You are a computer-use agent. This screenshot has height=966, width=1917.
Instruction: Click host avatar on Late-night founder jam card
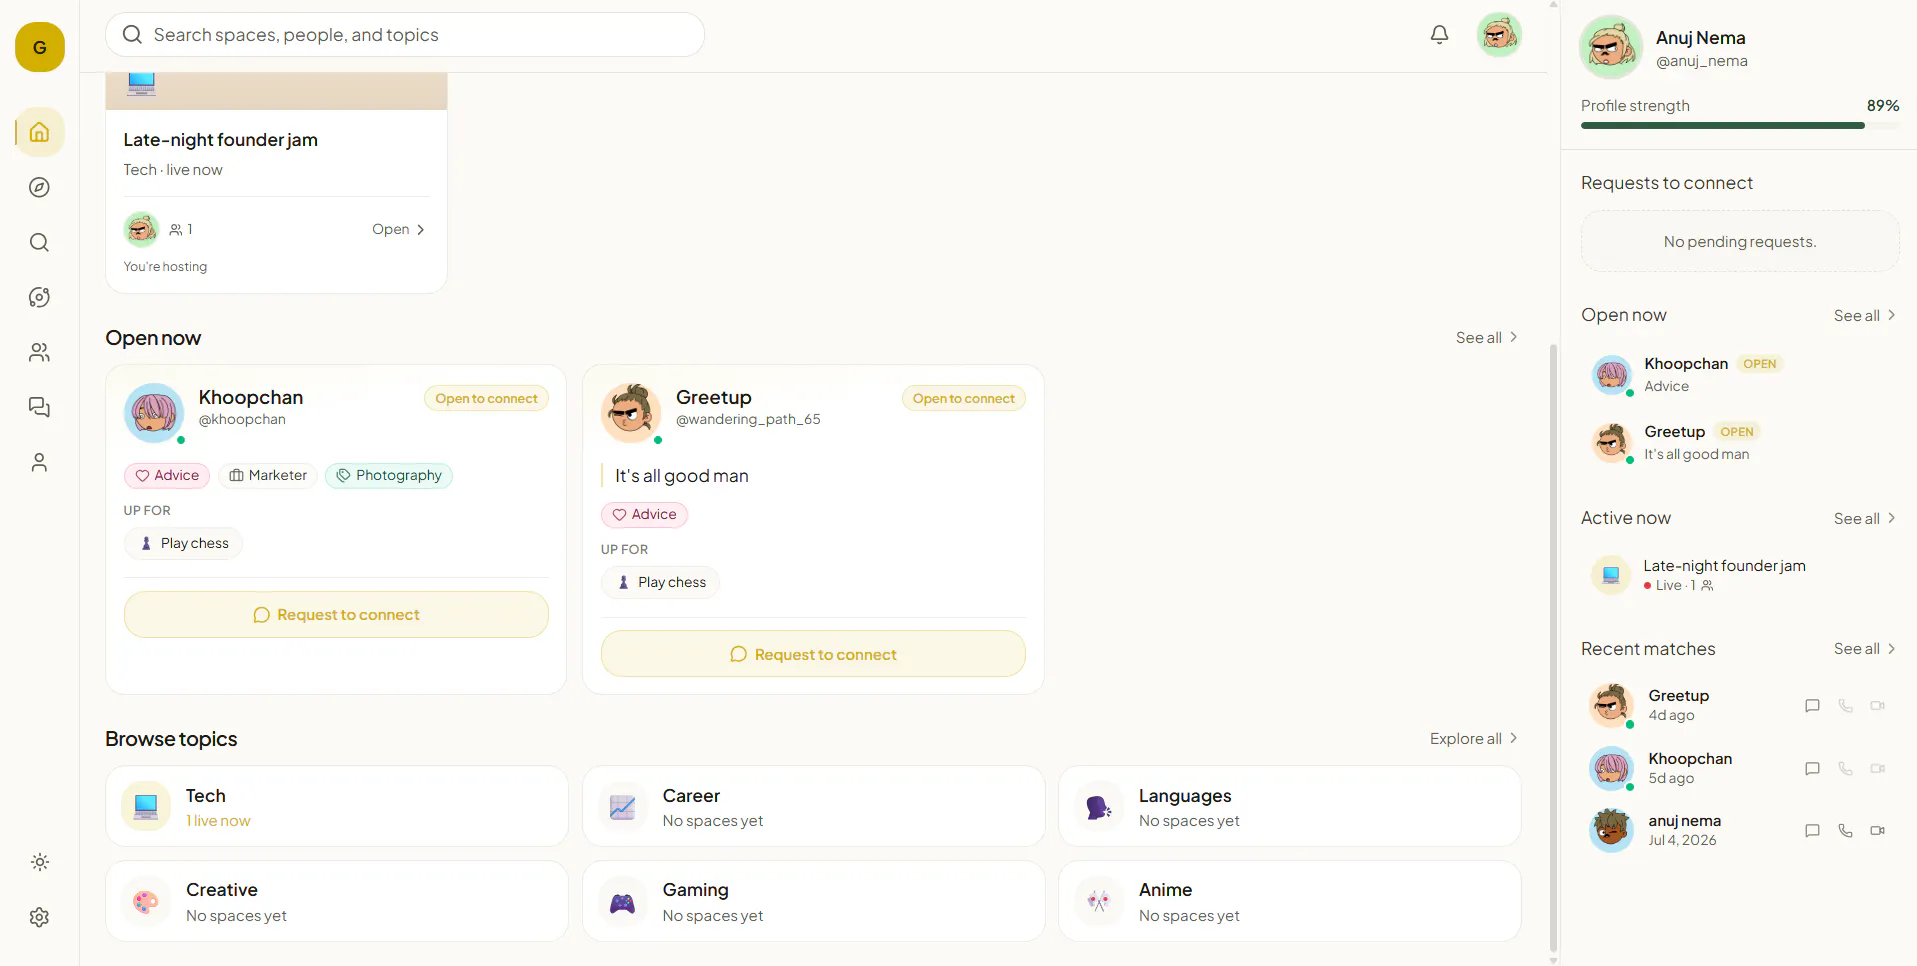tap(141, 230)
